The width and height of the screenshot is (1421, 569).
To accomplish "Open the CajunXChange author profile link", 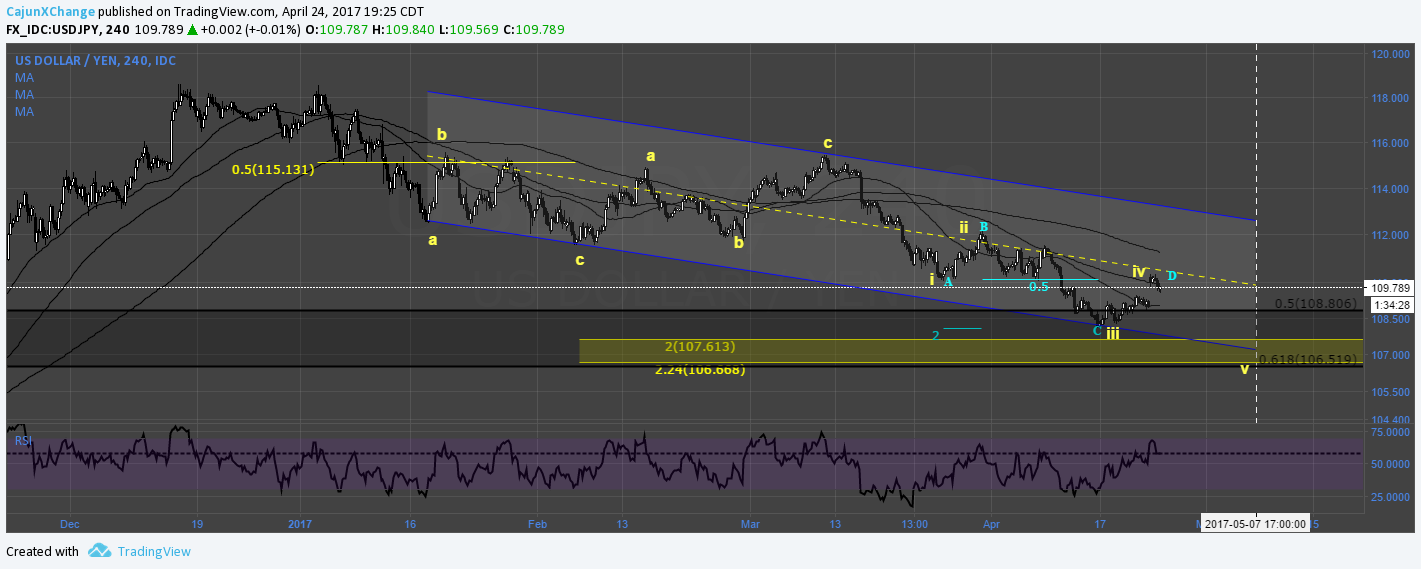I will click(51, 10).
